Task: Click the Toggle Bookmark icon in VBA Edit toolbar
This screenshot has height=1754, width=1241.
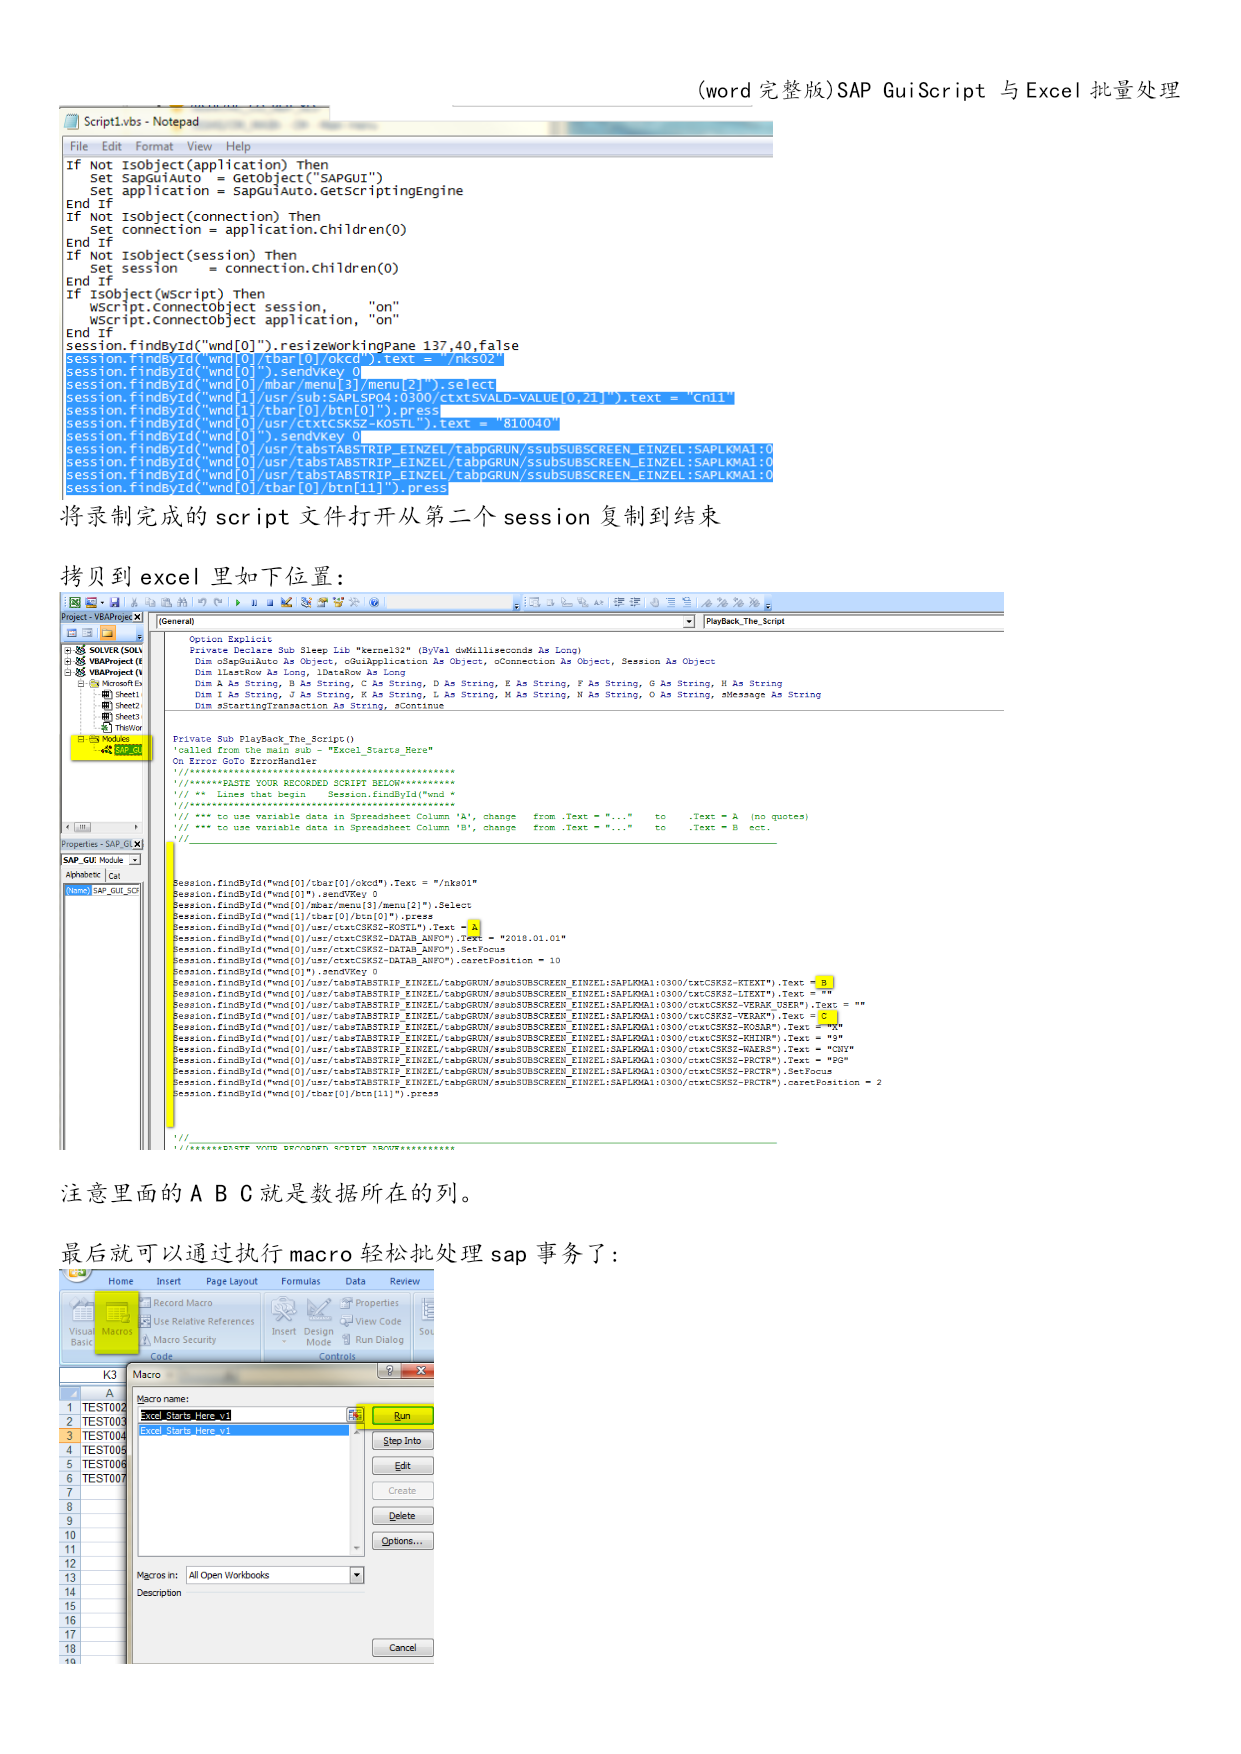Action: click(x=707, y=602)
